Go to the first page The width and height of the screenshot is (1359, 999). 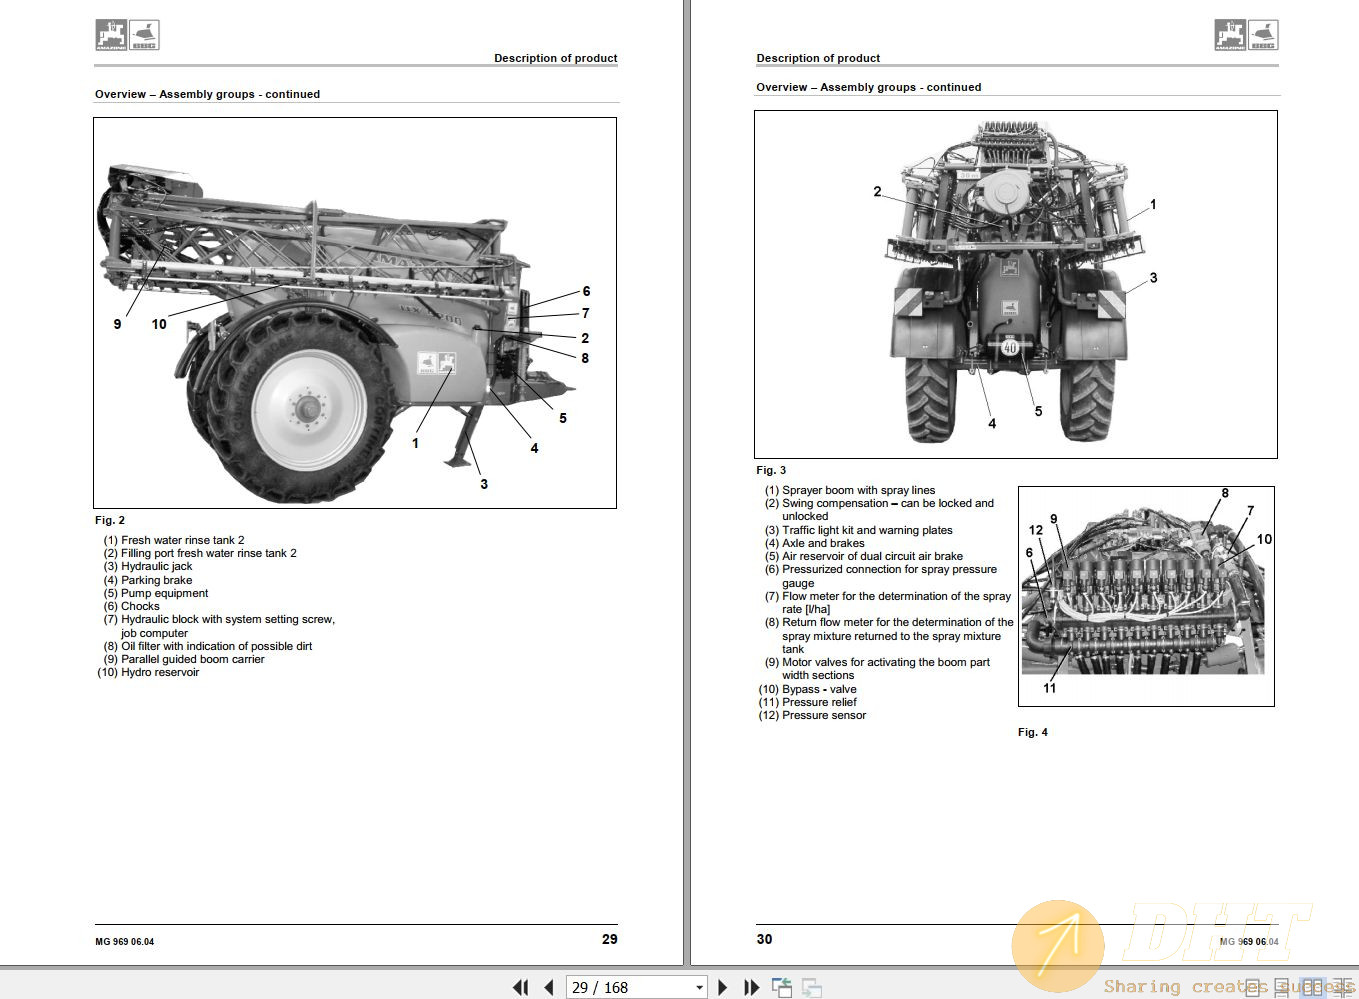[520, 987]
